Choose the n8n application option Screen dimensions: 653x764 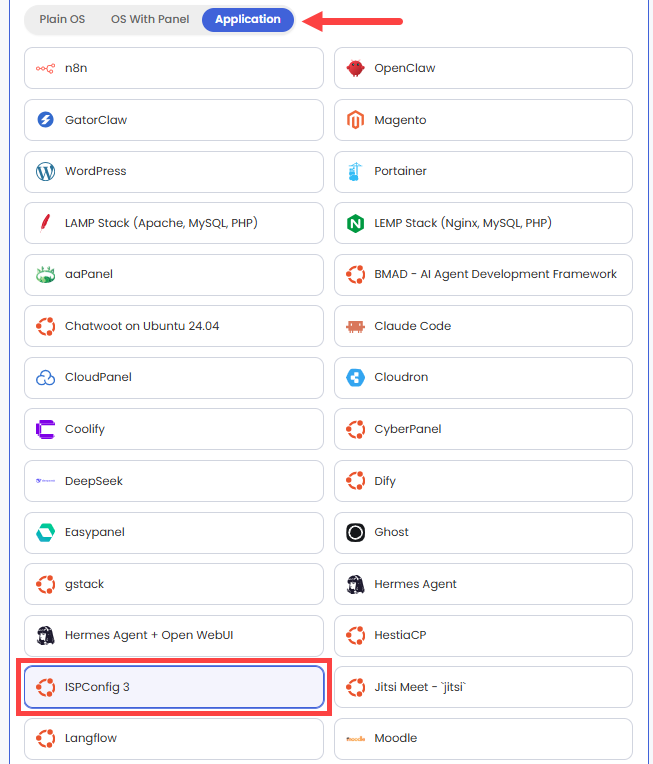click(x=174, y=68)
